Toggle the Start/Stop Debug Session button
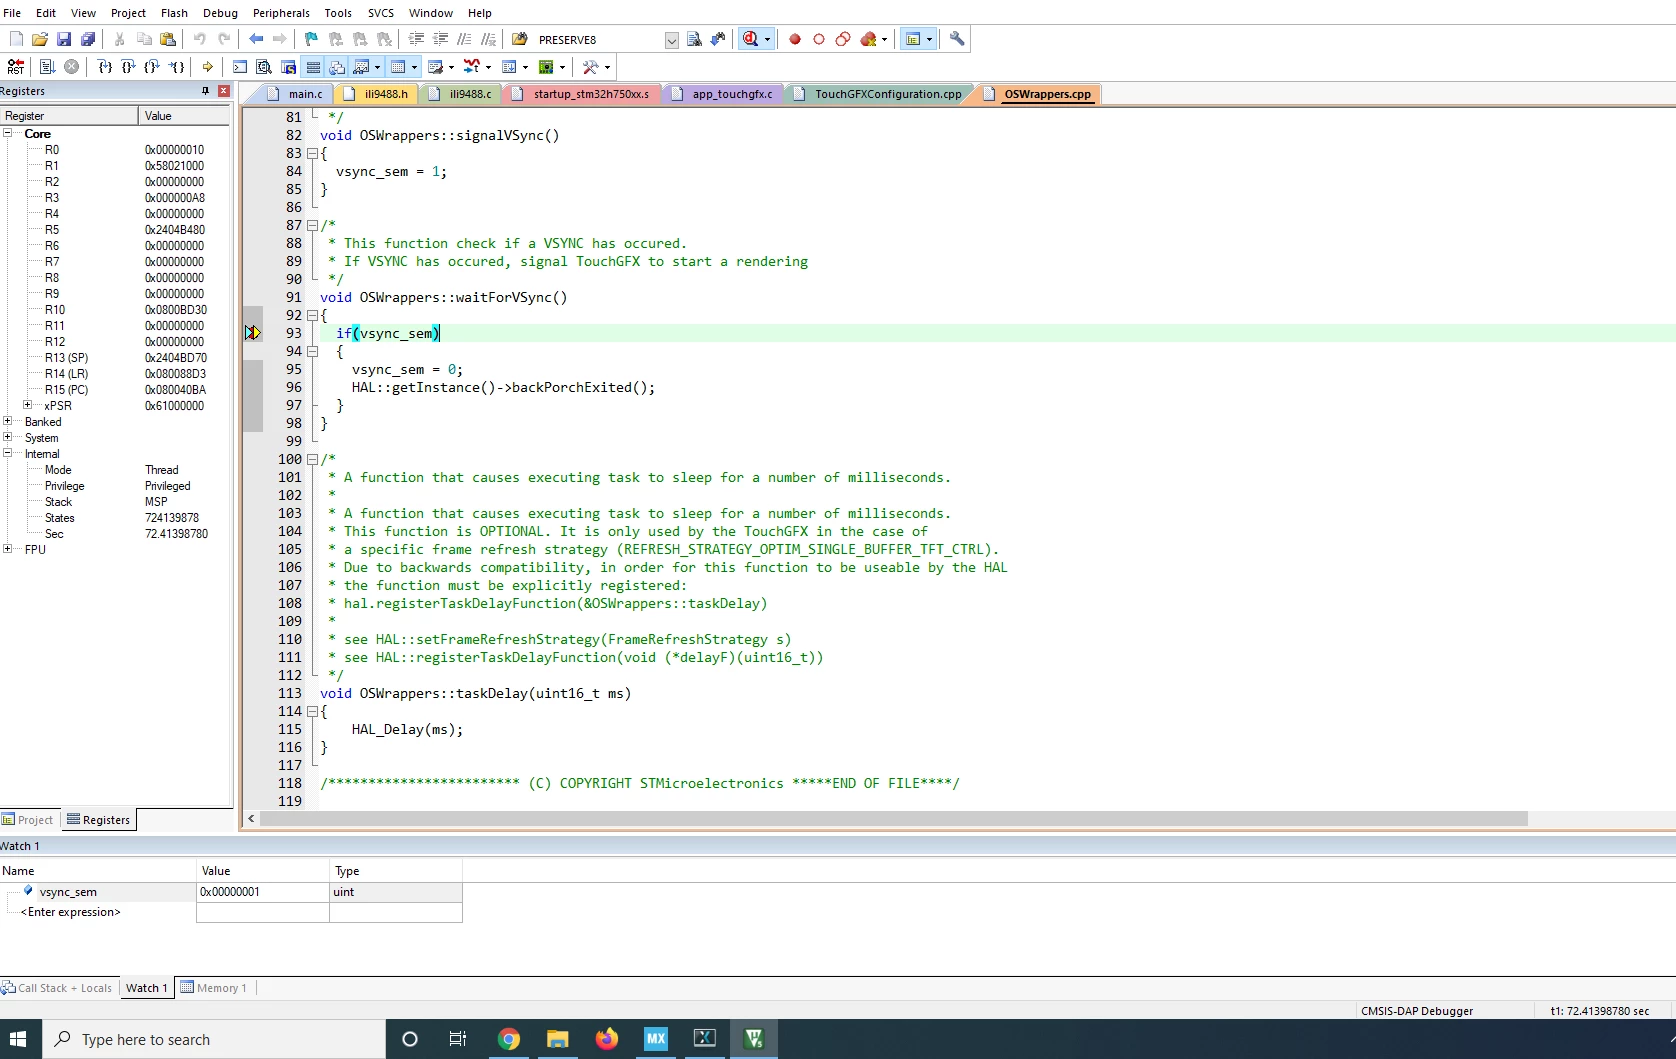 pyautogui.click(x=751, y=39)
